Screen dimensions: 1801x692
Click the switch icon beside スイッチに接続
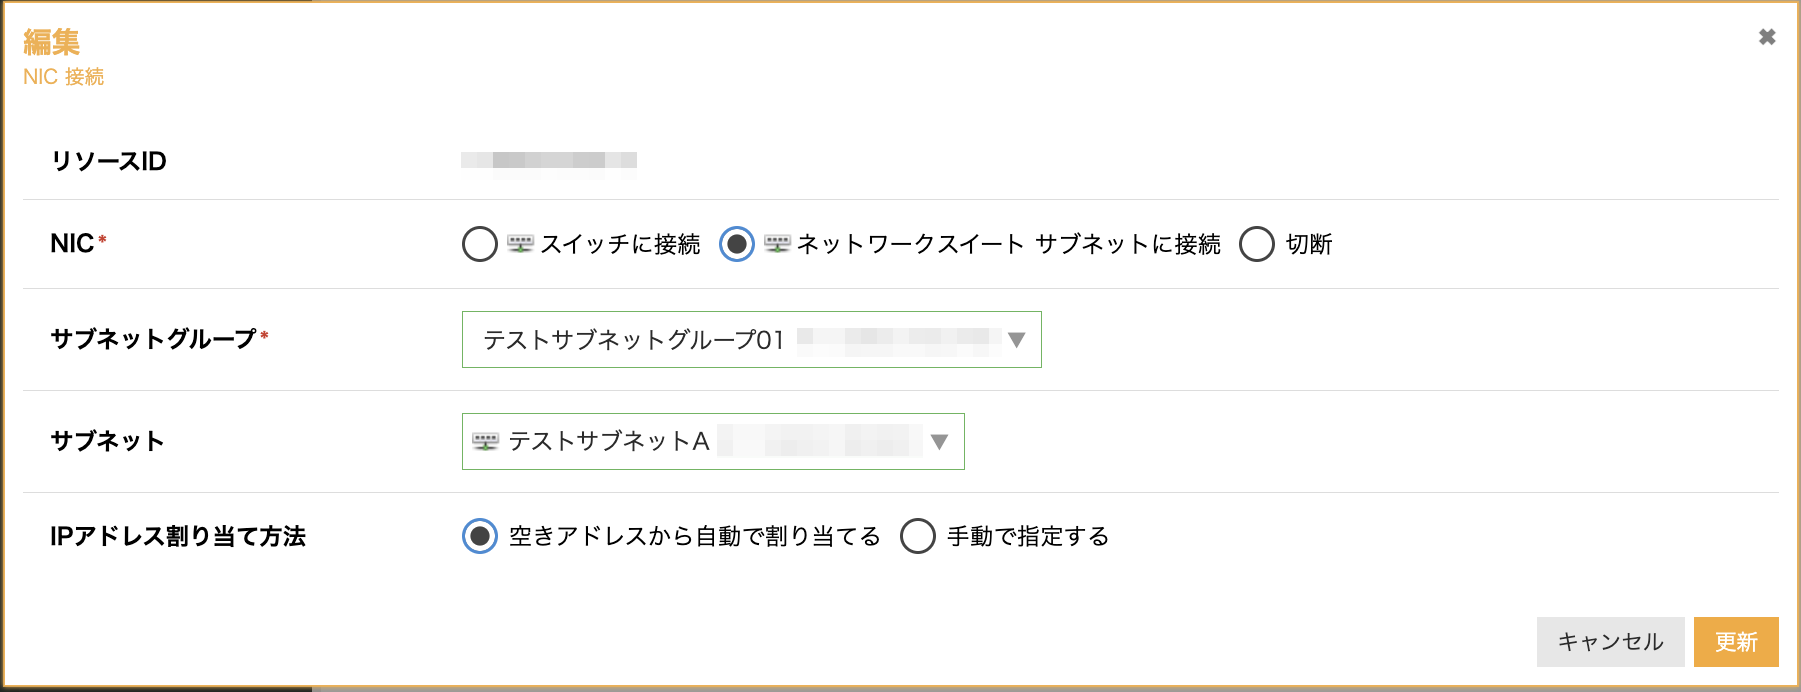coord(520,243)
